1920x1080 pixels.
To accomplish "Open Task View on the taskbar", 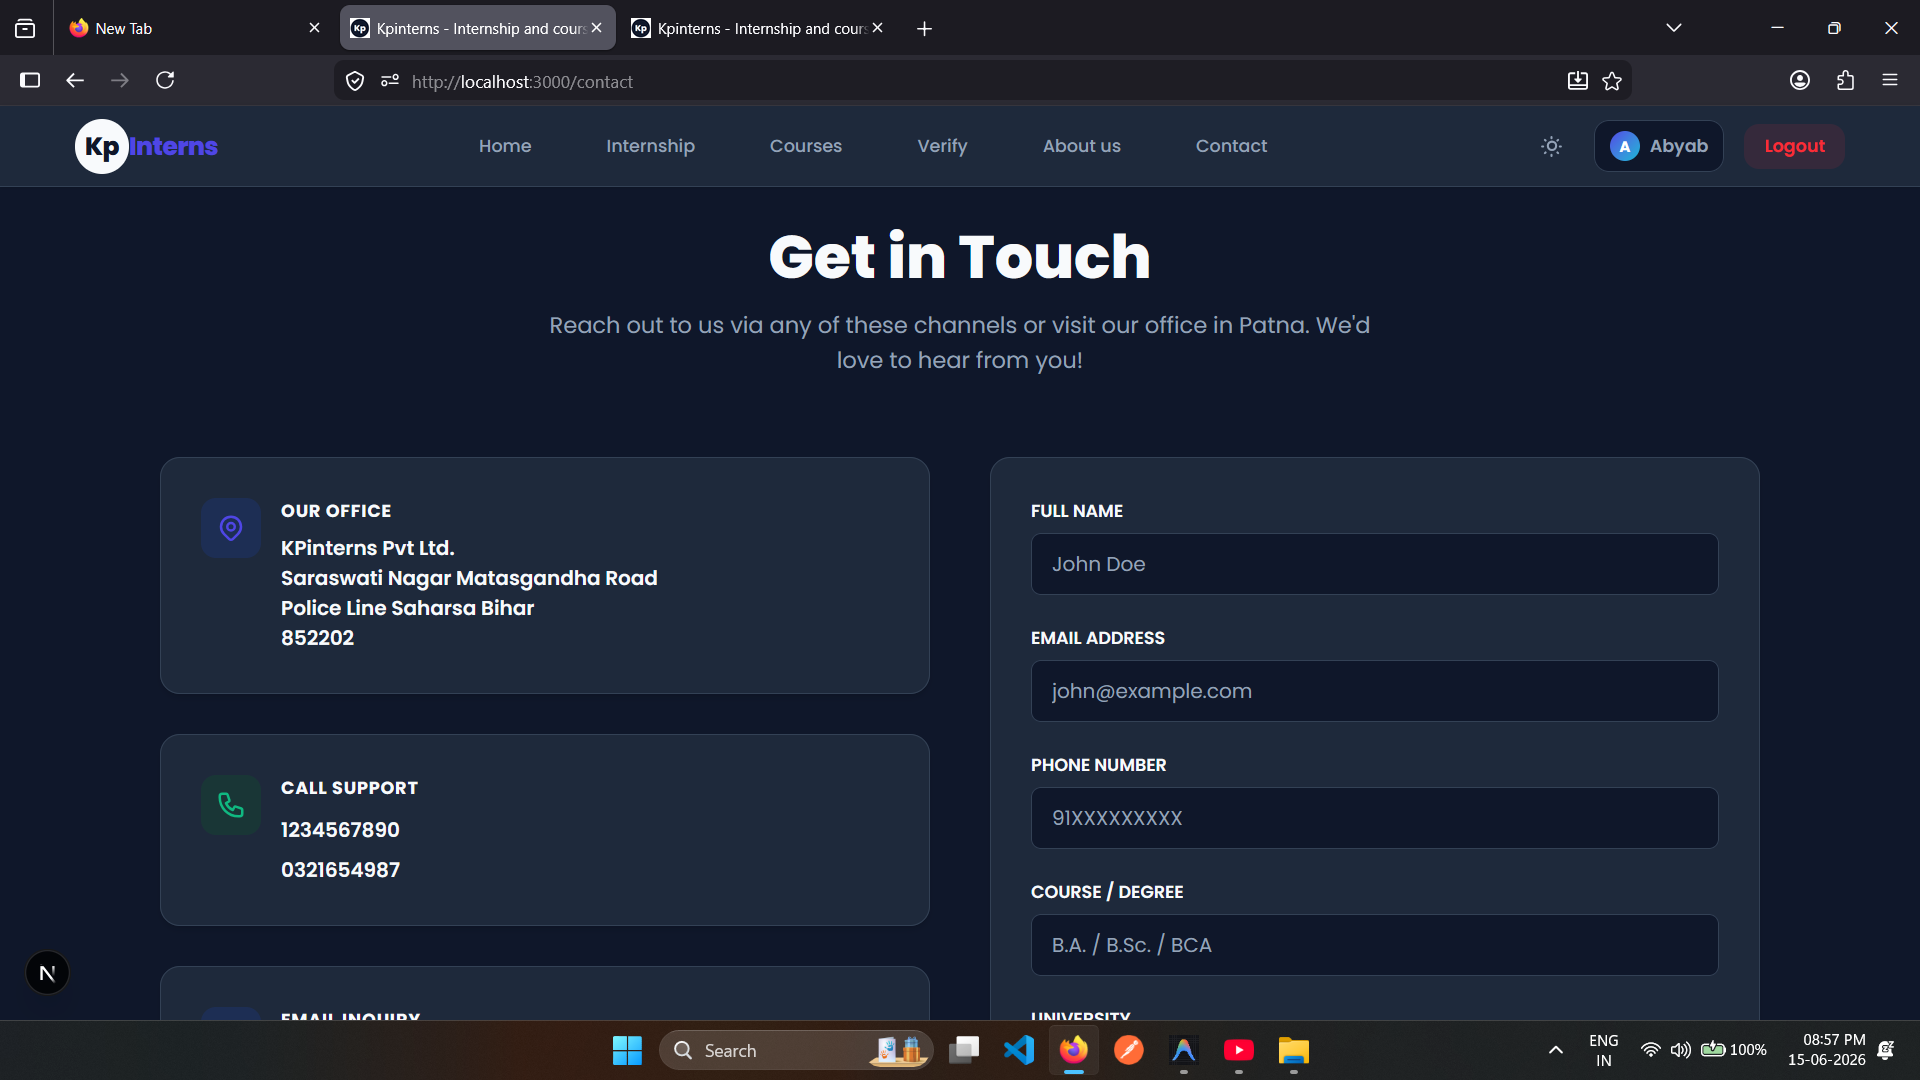I will point(964,1050).
